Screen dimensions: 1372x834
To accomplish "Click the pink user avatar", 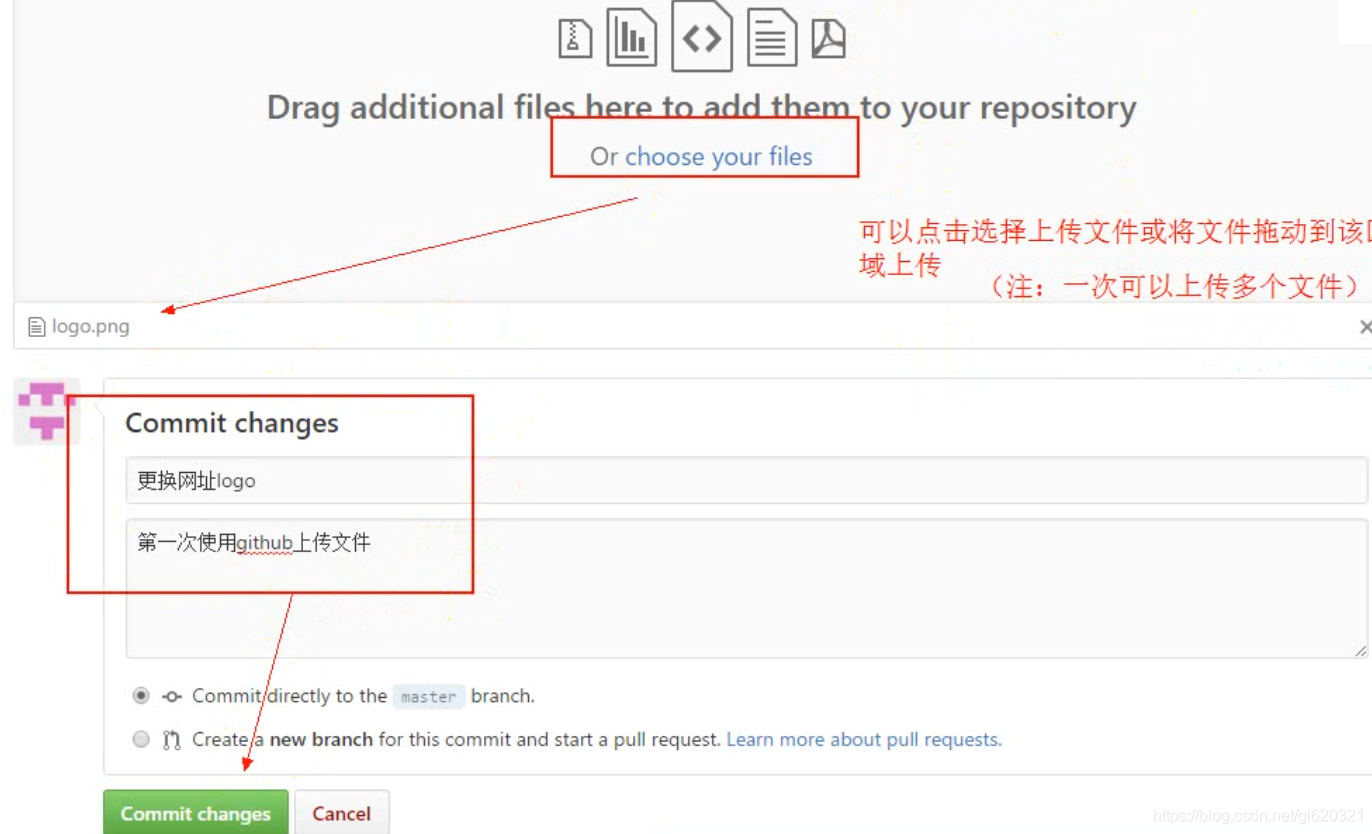I will click(x=46, y=411).
